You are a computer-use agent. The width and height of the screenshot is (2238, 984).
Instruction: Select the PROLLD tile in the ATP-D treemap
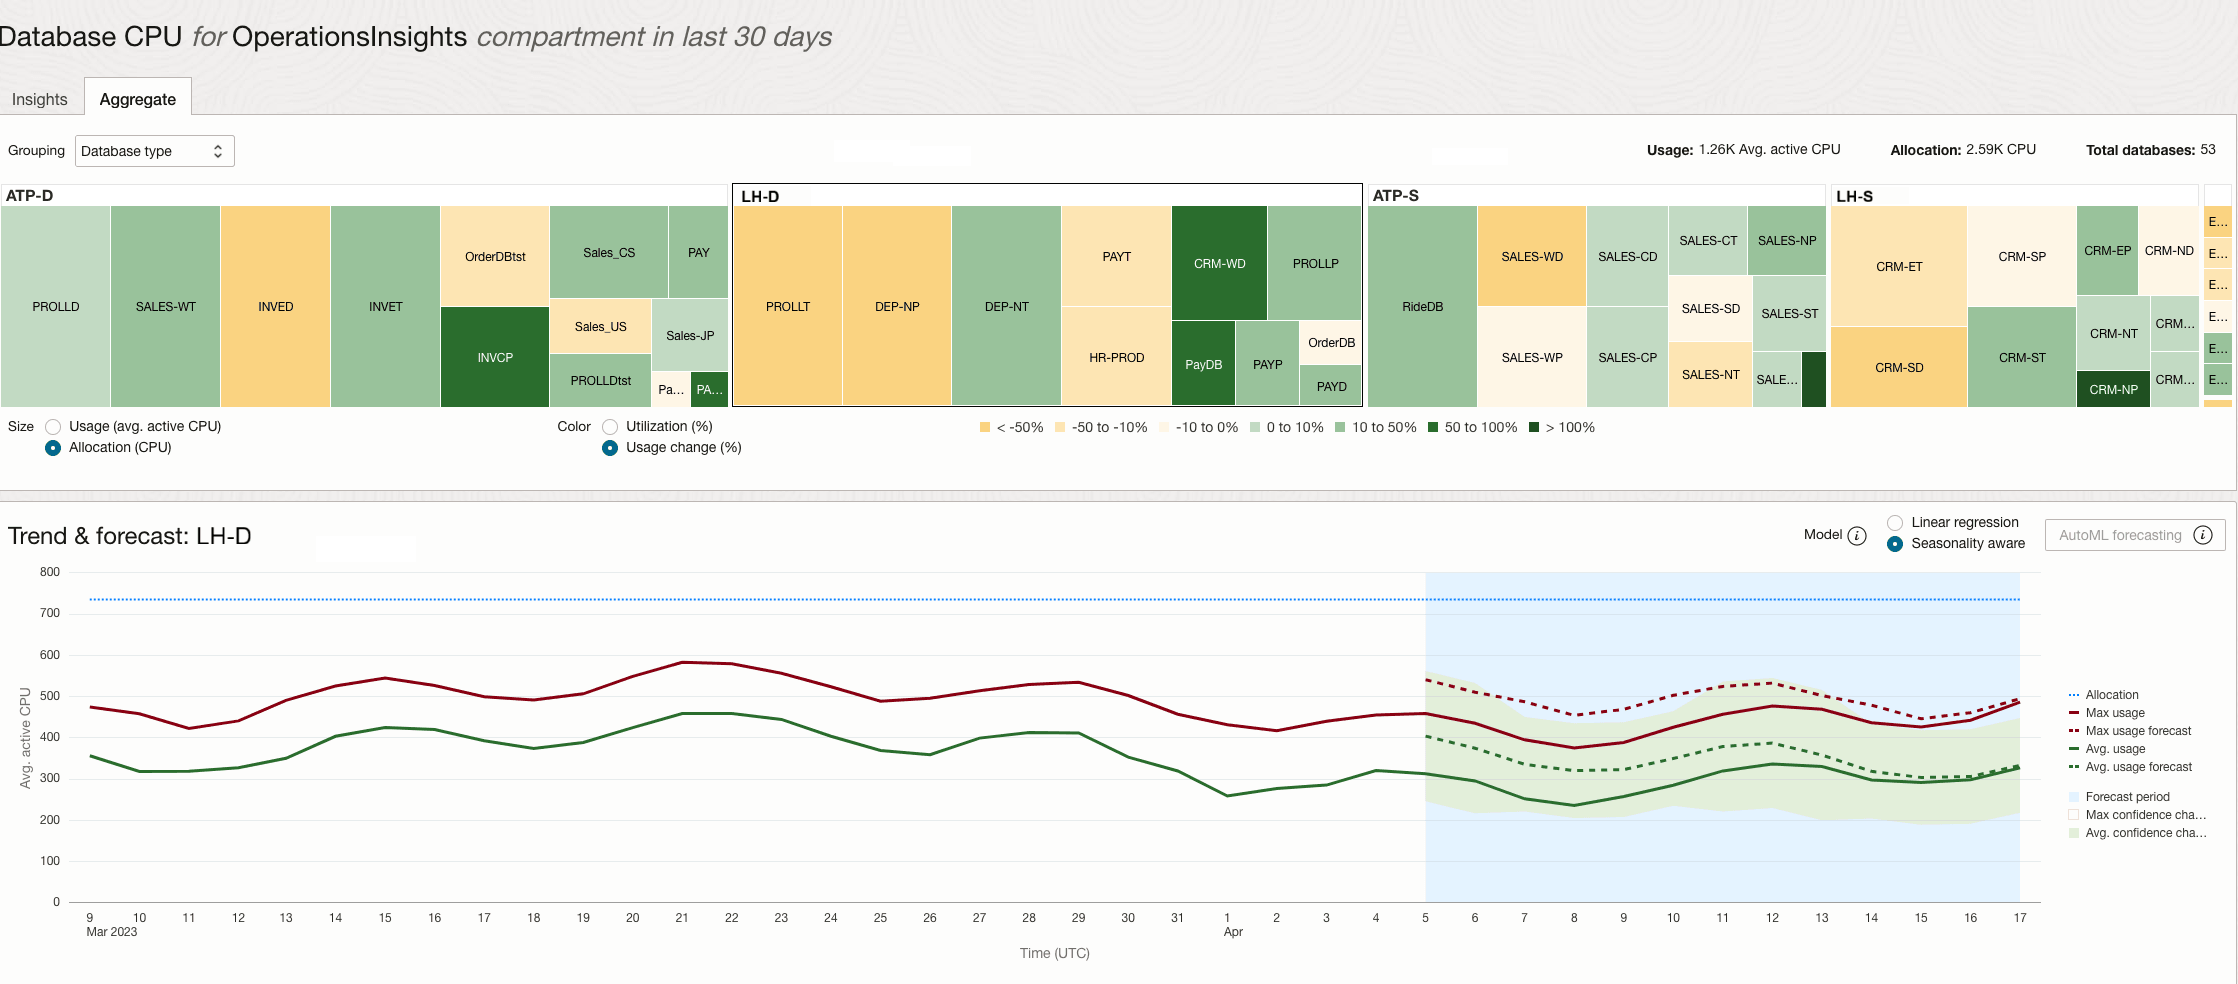pyautogui.click(x=56, y=305)
